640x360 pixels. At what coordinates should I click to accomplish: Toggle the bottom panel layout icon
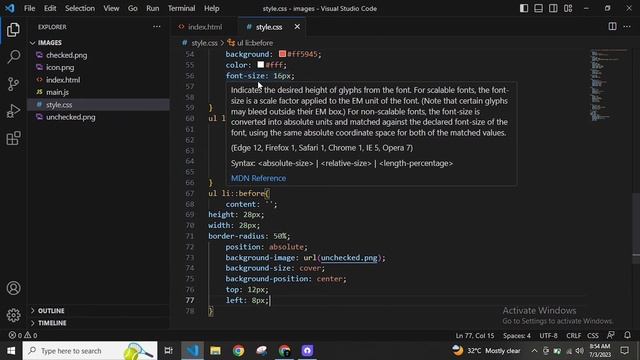click(538, 8)
